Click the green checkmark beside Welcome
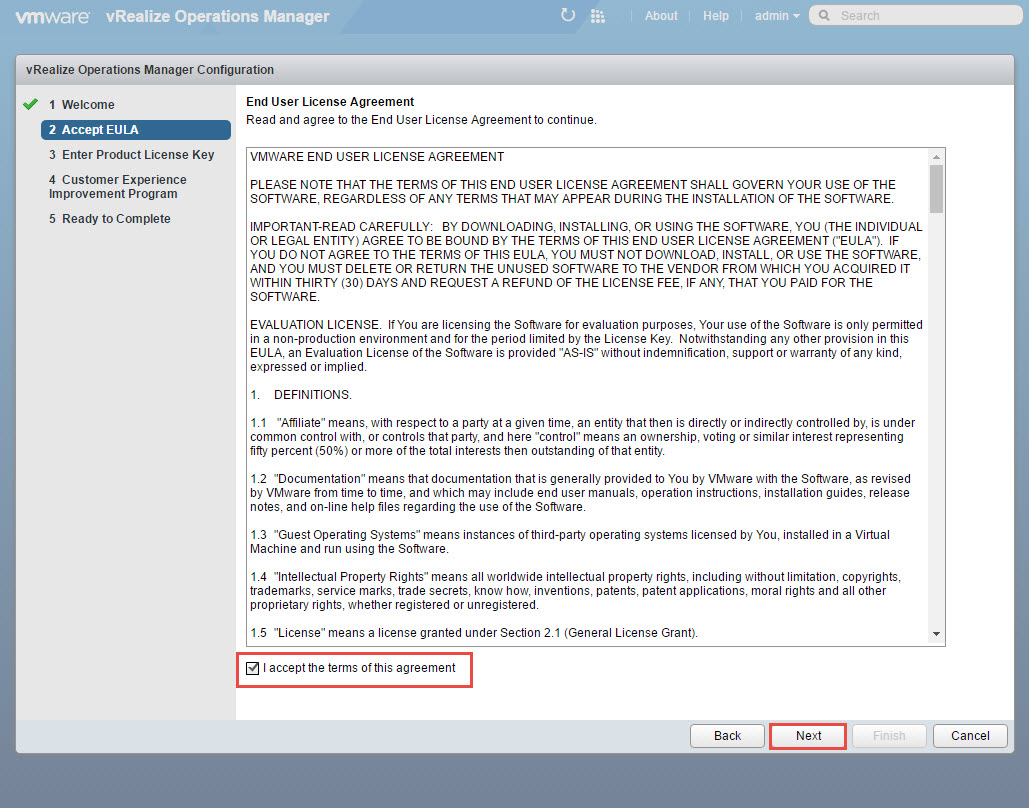 point(30,104)
